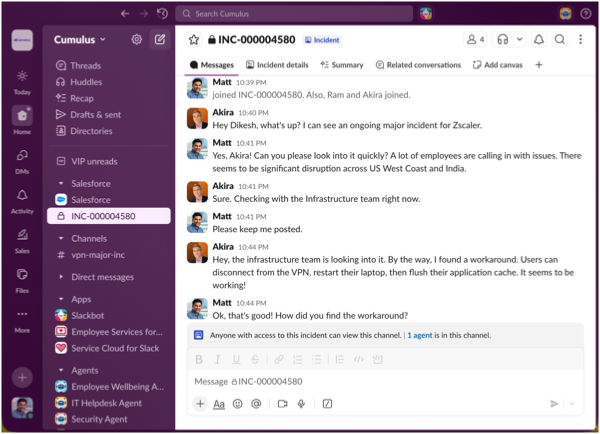Select the Add canvas tab
The width and height of the screenshot is (600, 434).
point(497,65)
